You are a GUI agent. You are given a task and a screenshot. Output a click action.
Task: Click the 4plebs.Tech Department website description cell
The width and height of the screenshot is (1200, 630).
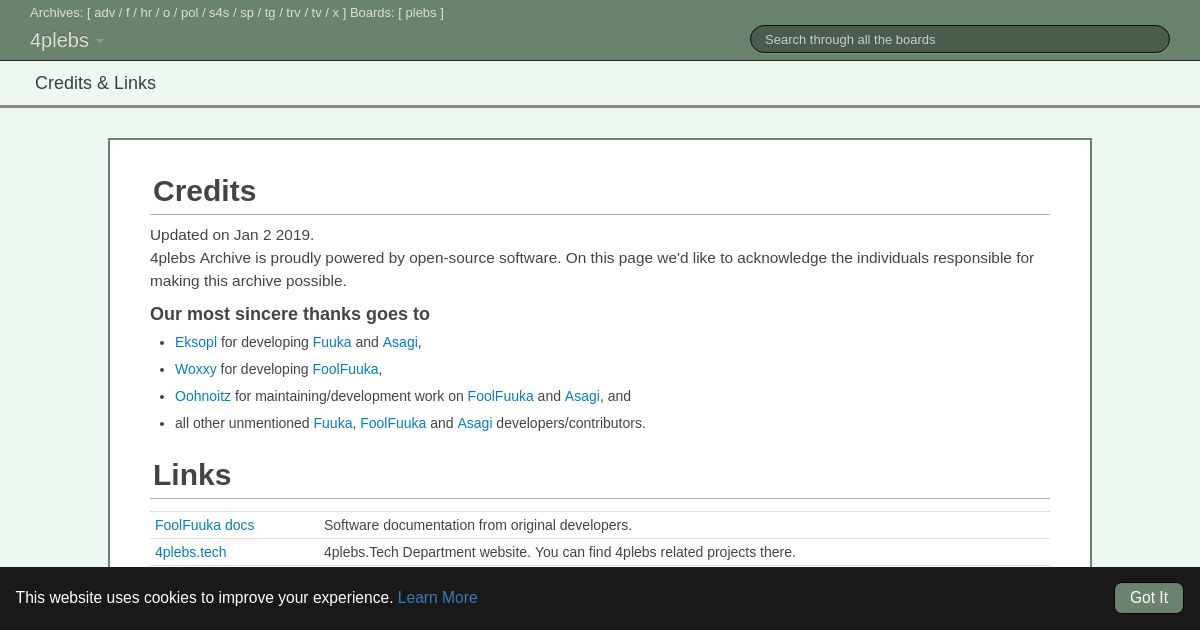[560, 552]
